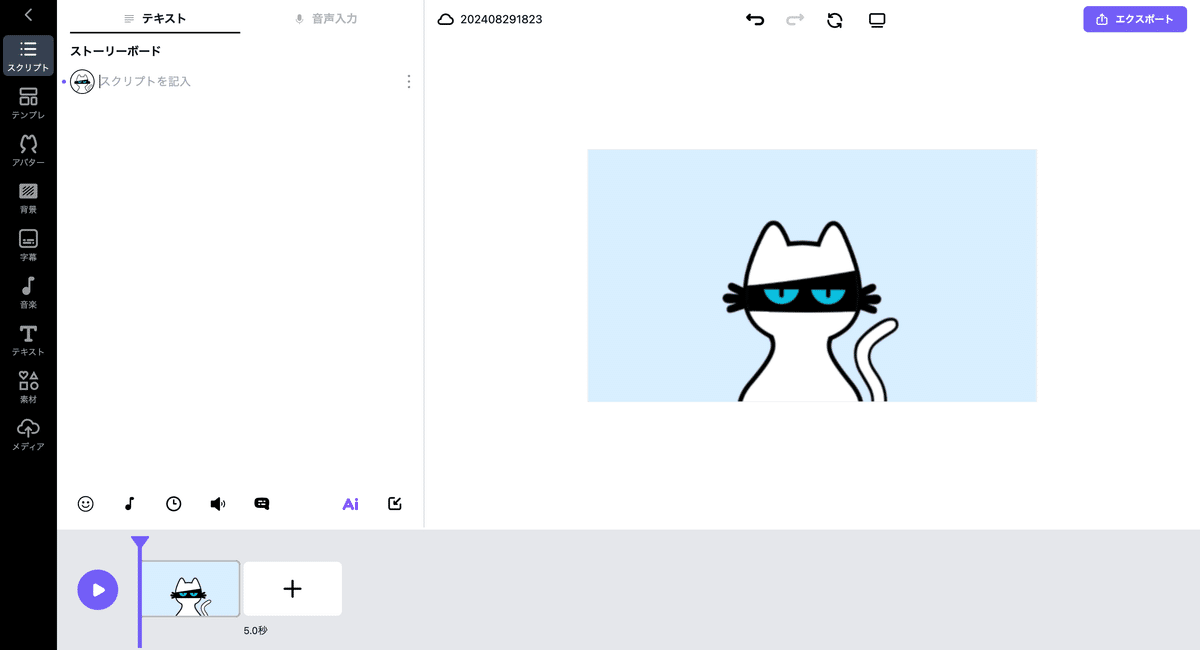Click the ストーリーボード heading

(115, 51)
